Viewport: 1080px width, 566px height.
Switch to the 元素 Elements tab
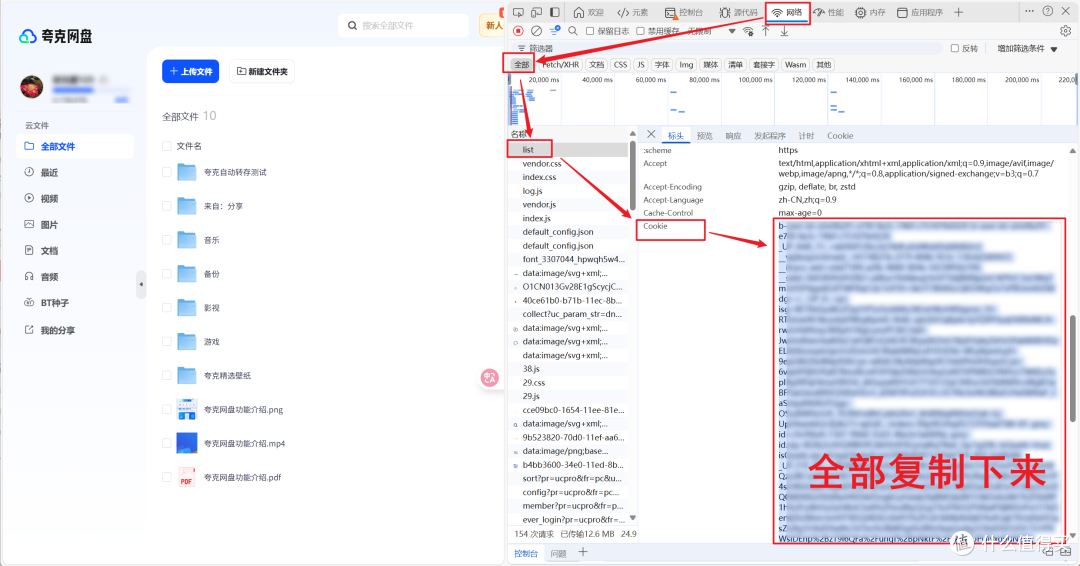pos(633,12)
